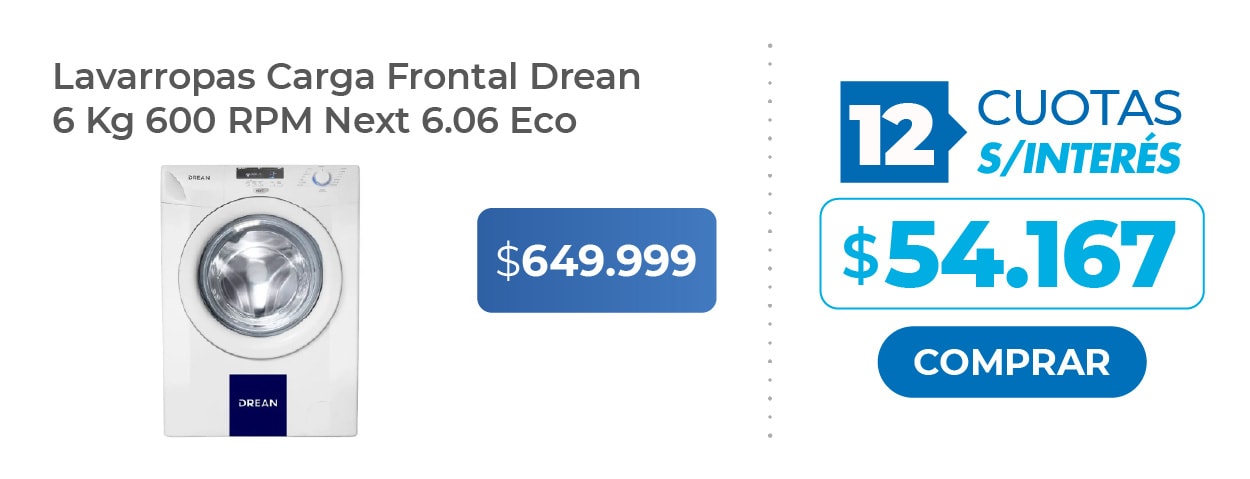Select the $54.167 installment price box
Screen dimensions: 1250x479
tap(1011, 254)
